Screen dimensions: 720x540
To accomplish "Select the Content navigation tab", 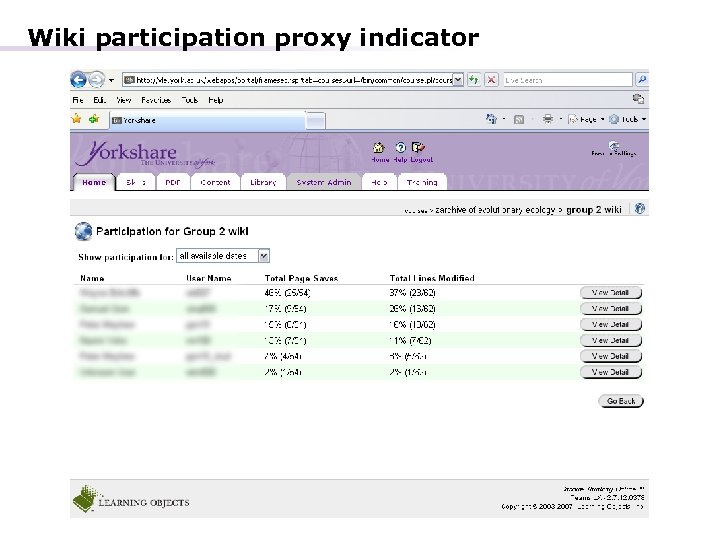I will (x=215, y=182).
